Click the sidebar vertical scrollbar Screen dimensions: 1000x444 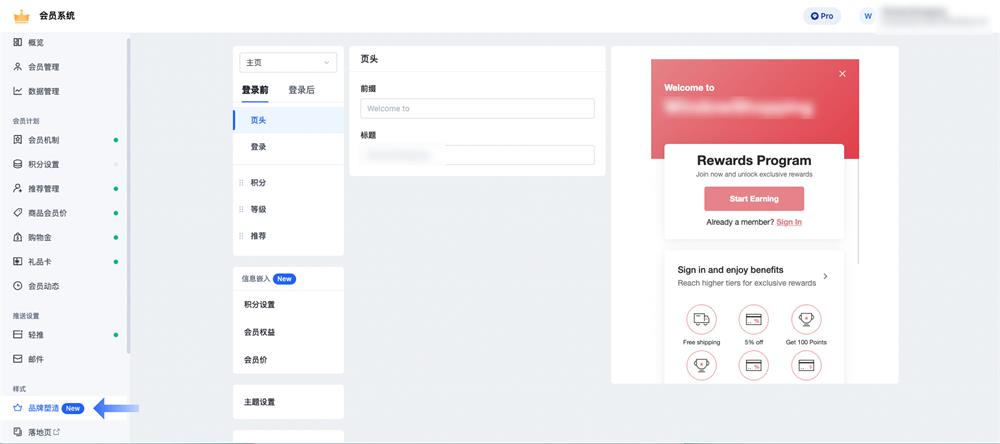pos(128,195)
